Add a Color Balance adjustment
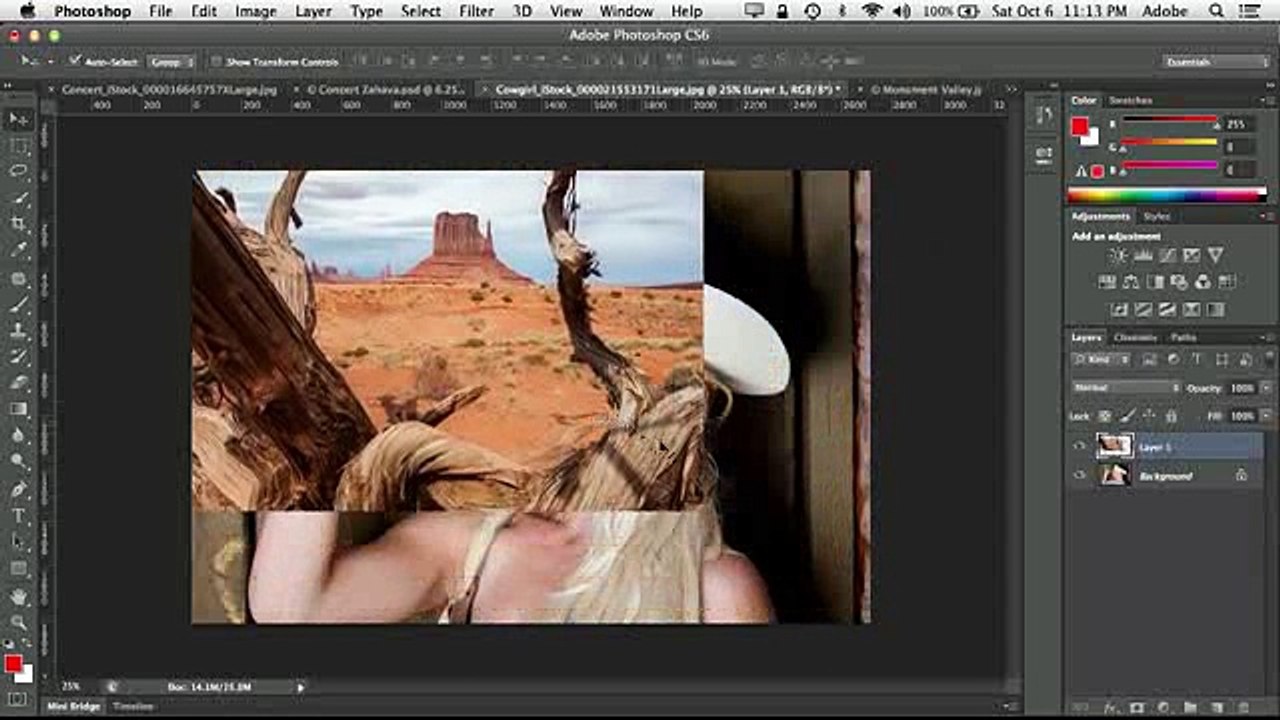1280x720 pixels. tap(1130, 283)
